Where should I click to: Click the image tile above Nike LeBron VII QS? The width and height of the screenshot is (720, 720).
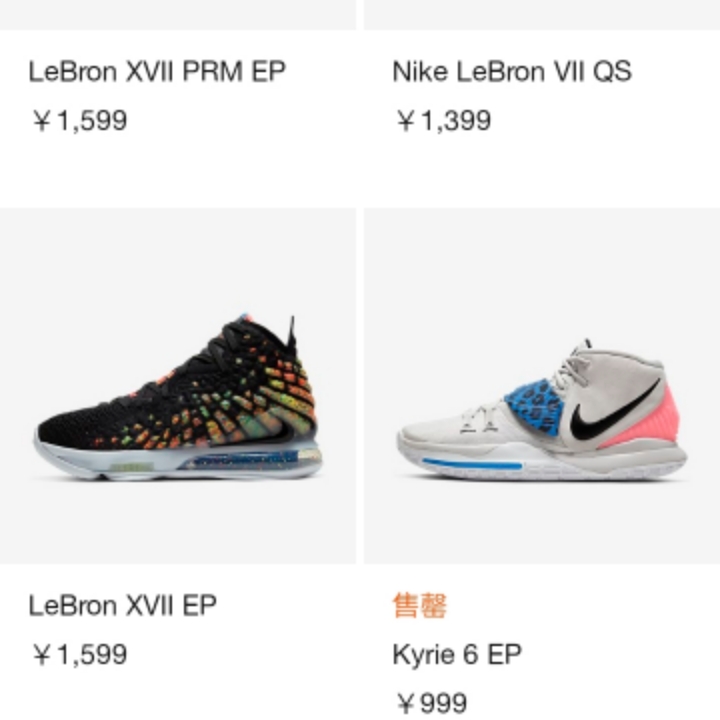click(542, 15)
